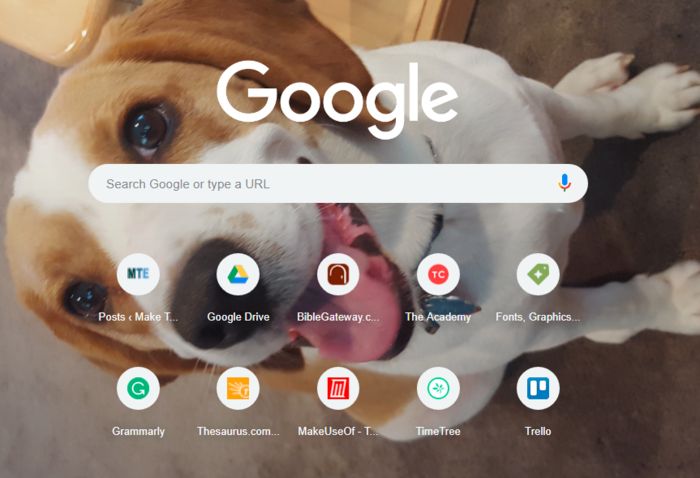The width and height of the screenshot is (700, 478).
Task: Open the Google Drive shortcut icon
Action: 238,274
